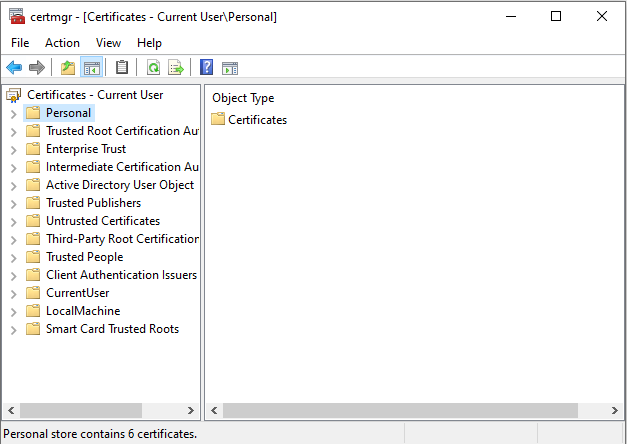Viewport: 627px width, 444px height.
Task: Go up one level folder icon
Action: click(x=68, y=68)
